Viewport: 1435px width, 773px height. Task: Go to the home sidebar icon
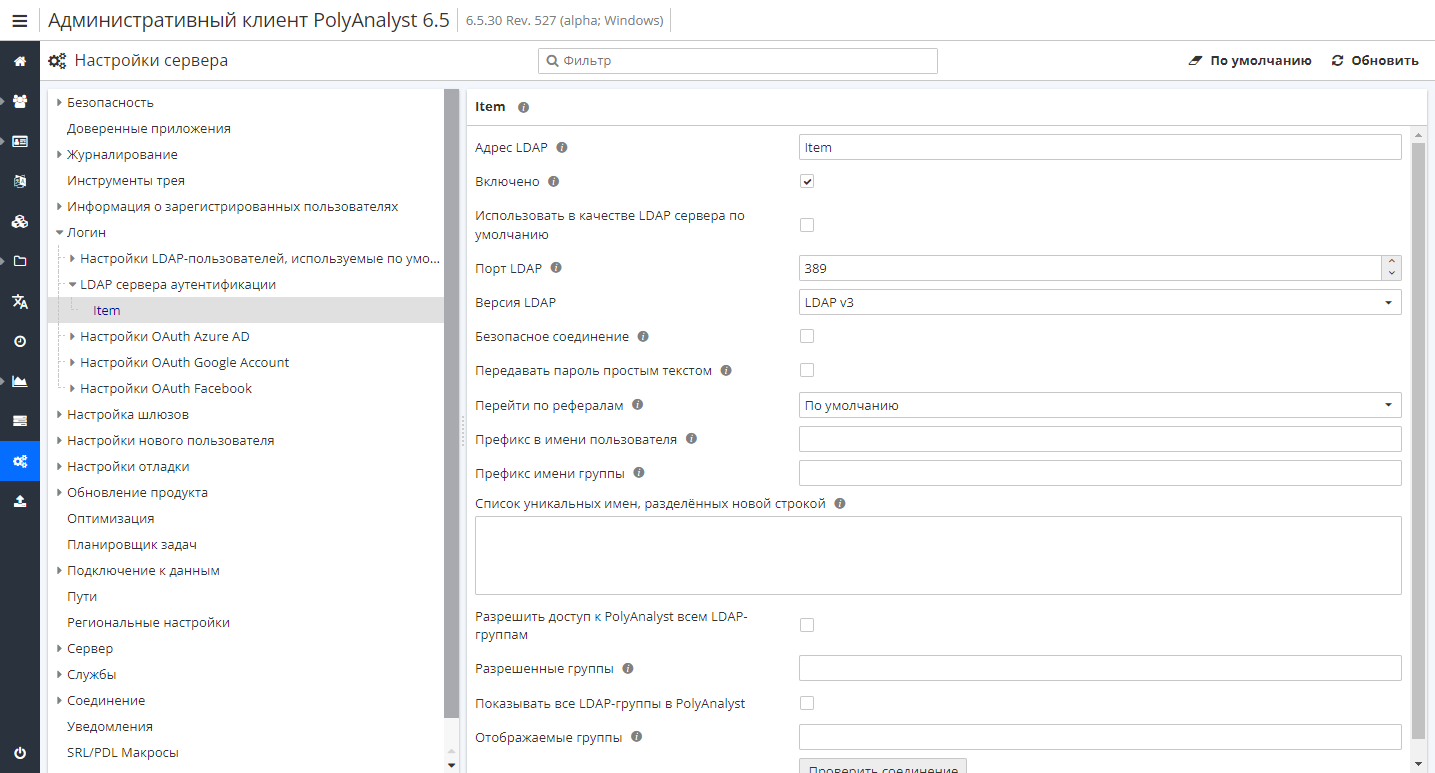point(20,61)
